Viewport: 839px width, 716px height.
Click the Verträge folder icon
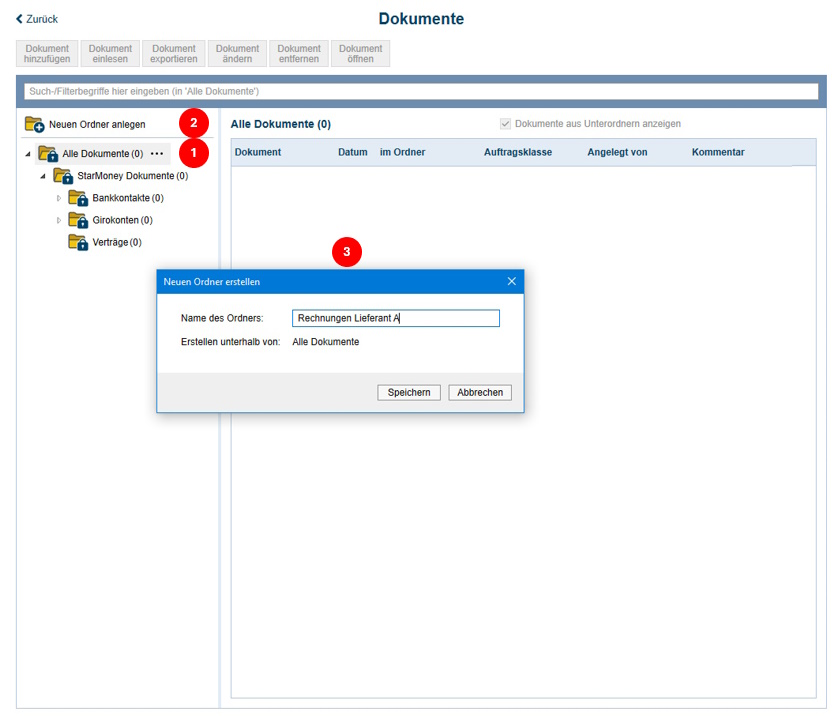78,242
